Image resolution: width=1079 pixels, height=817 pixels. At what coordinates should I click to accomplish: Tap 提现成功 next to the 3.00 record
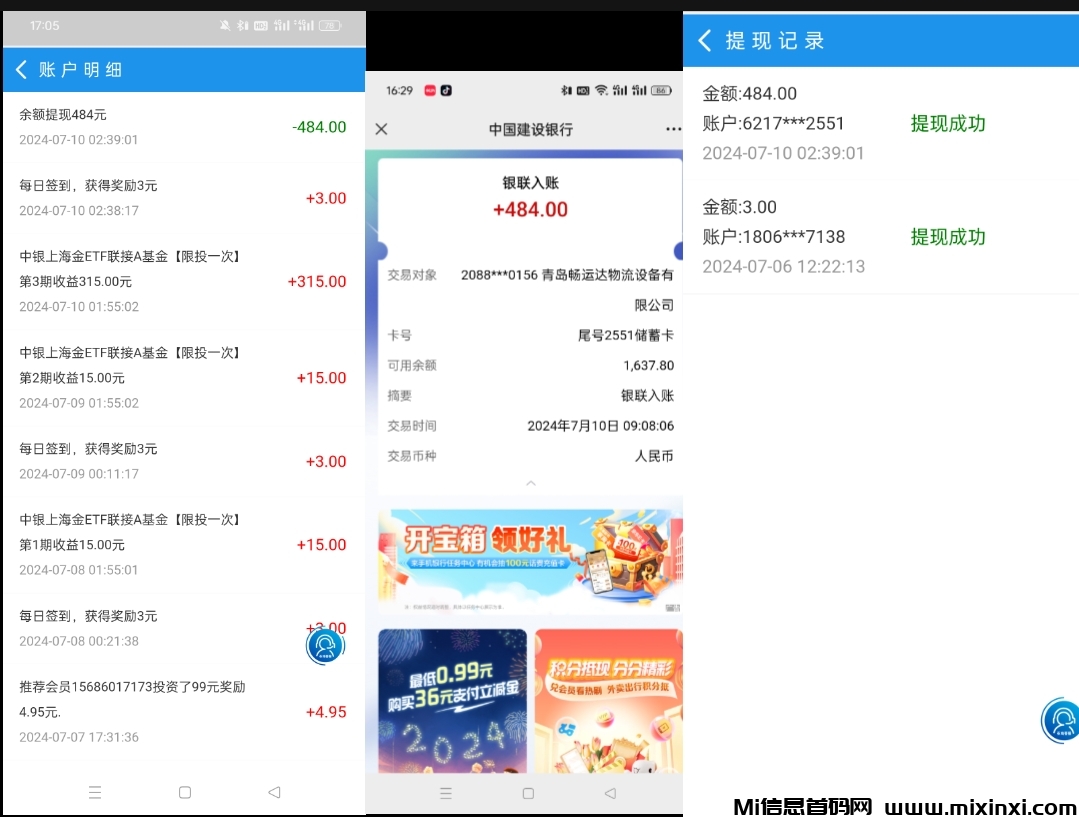pos(947,237)
